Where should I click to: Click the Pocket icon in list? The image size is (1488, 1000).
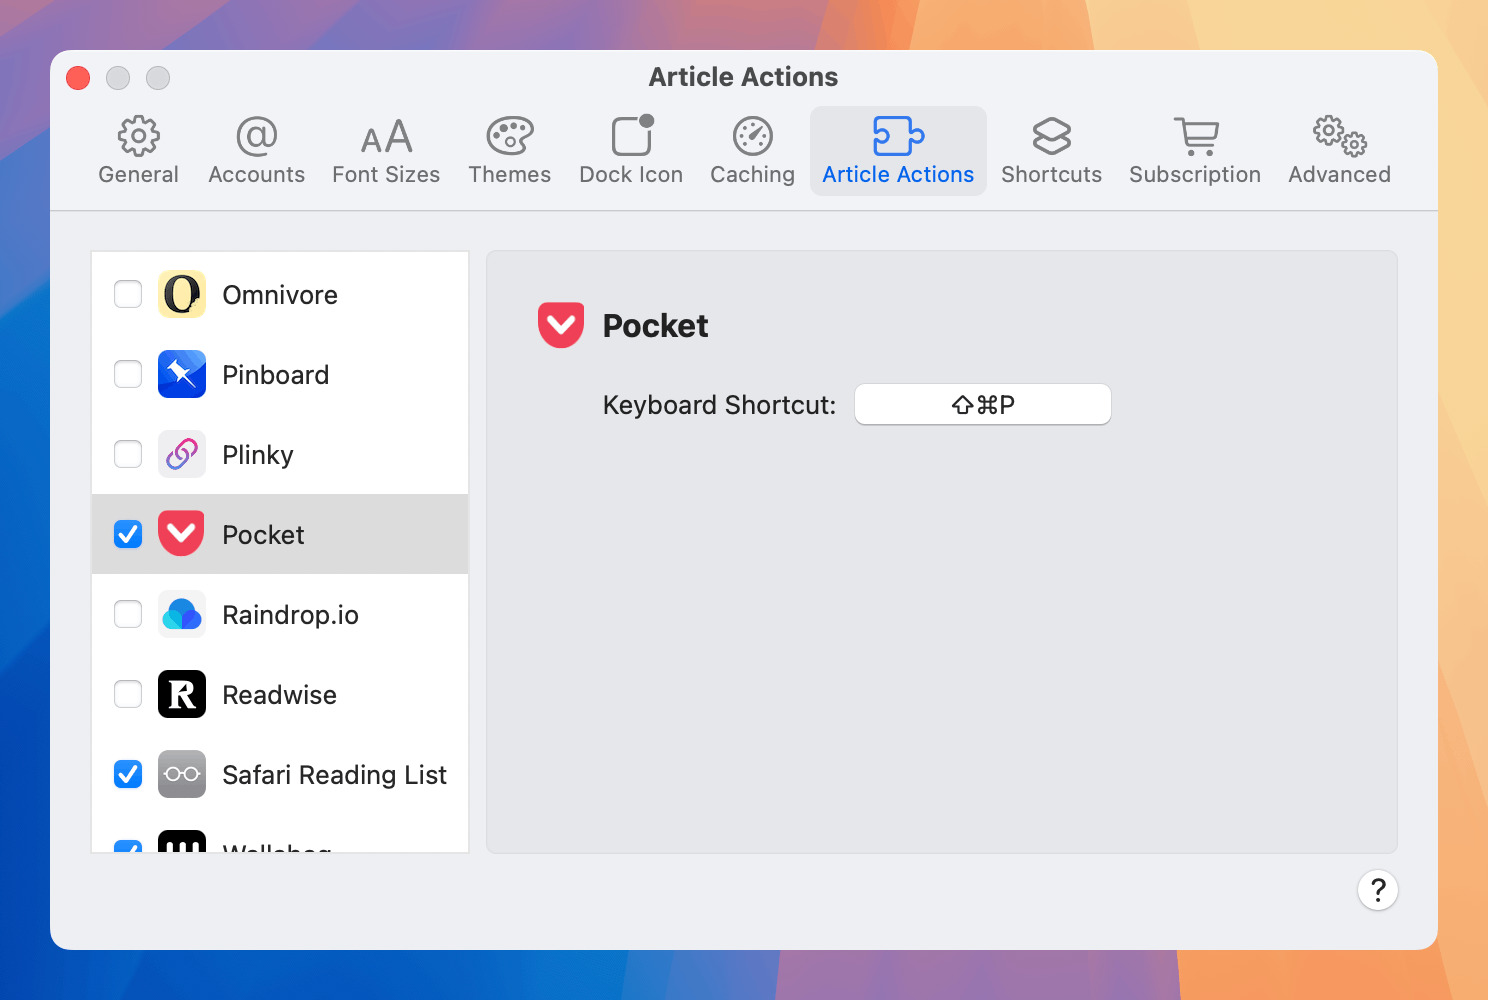182,534
